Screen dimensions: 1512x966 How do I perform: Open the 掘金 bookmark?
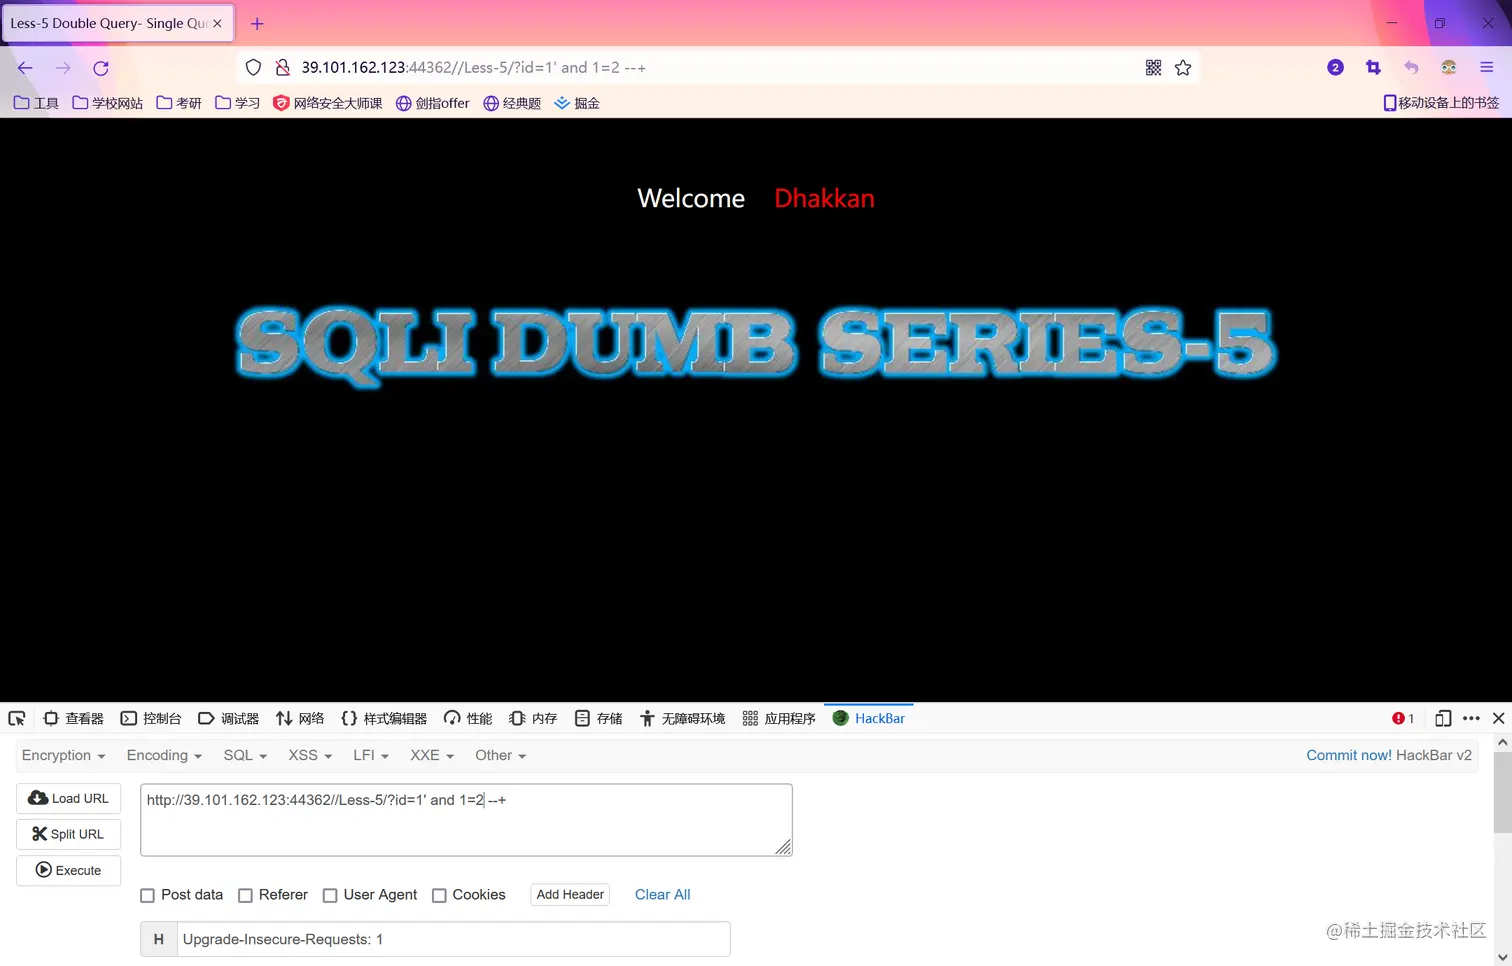577,103
